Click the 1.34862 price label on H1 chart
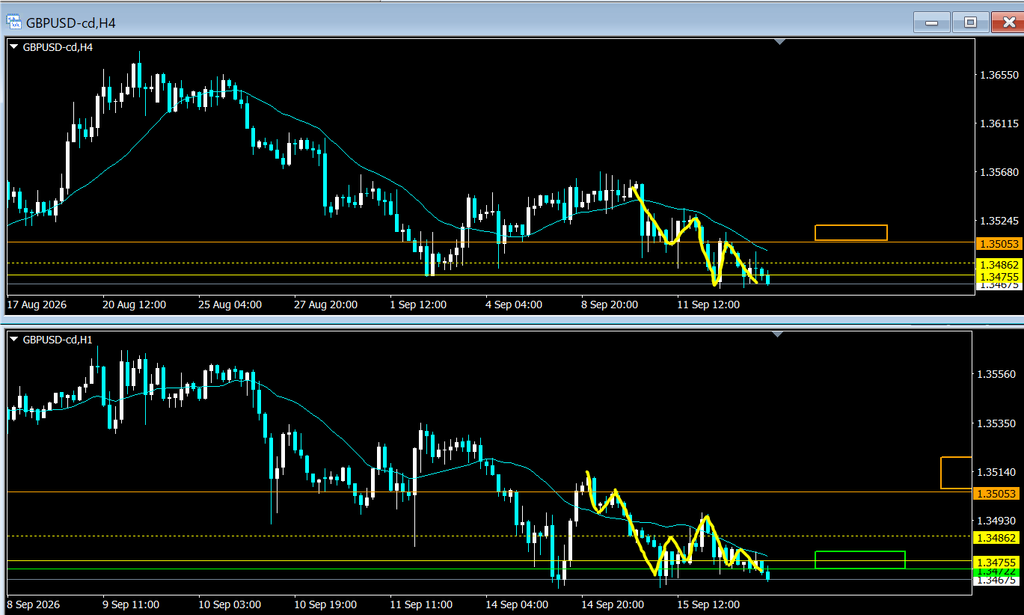The width and height of the screenshot is (1024, 615). 996,538
